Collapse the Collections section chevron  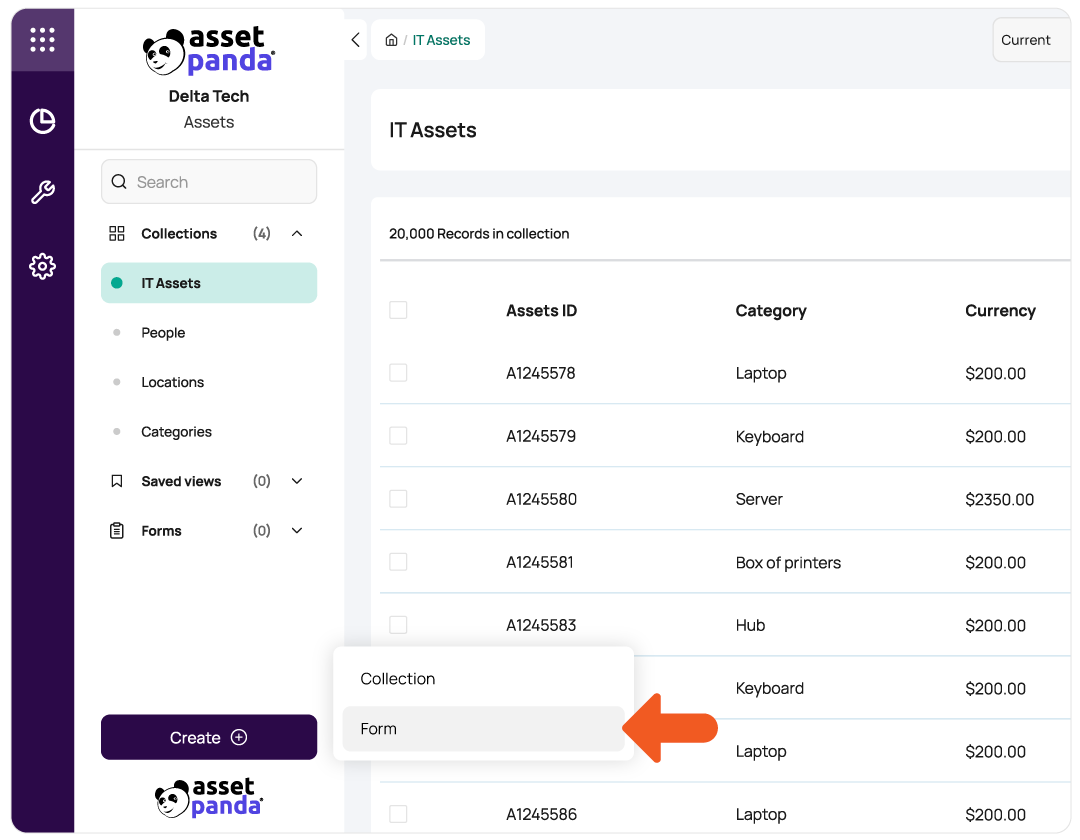297,233
